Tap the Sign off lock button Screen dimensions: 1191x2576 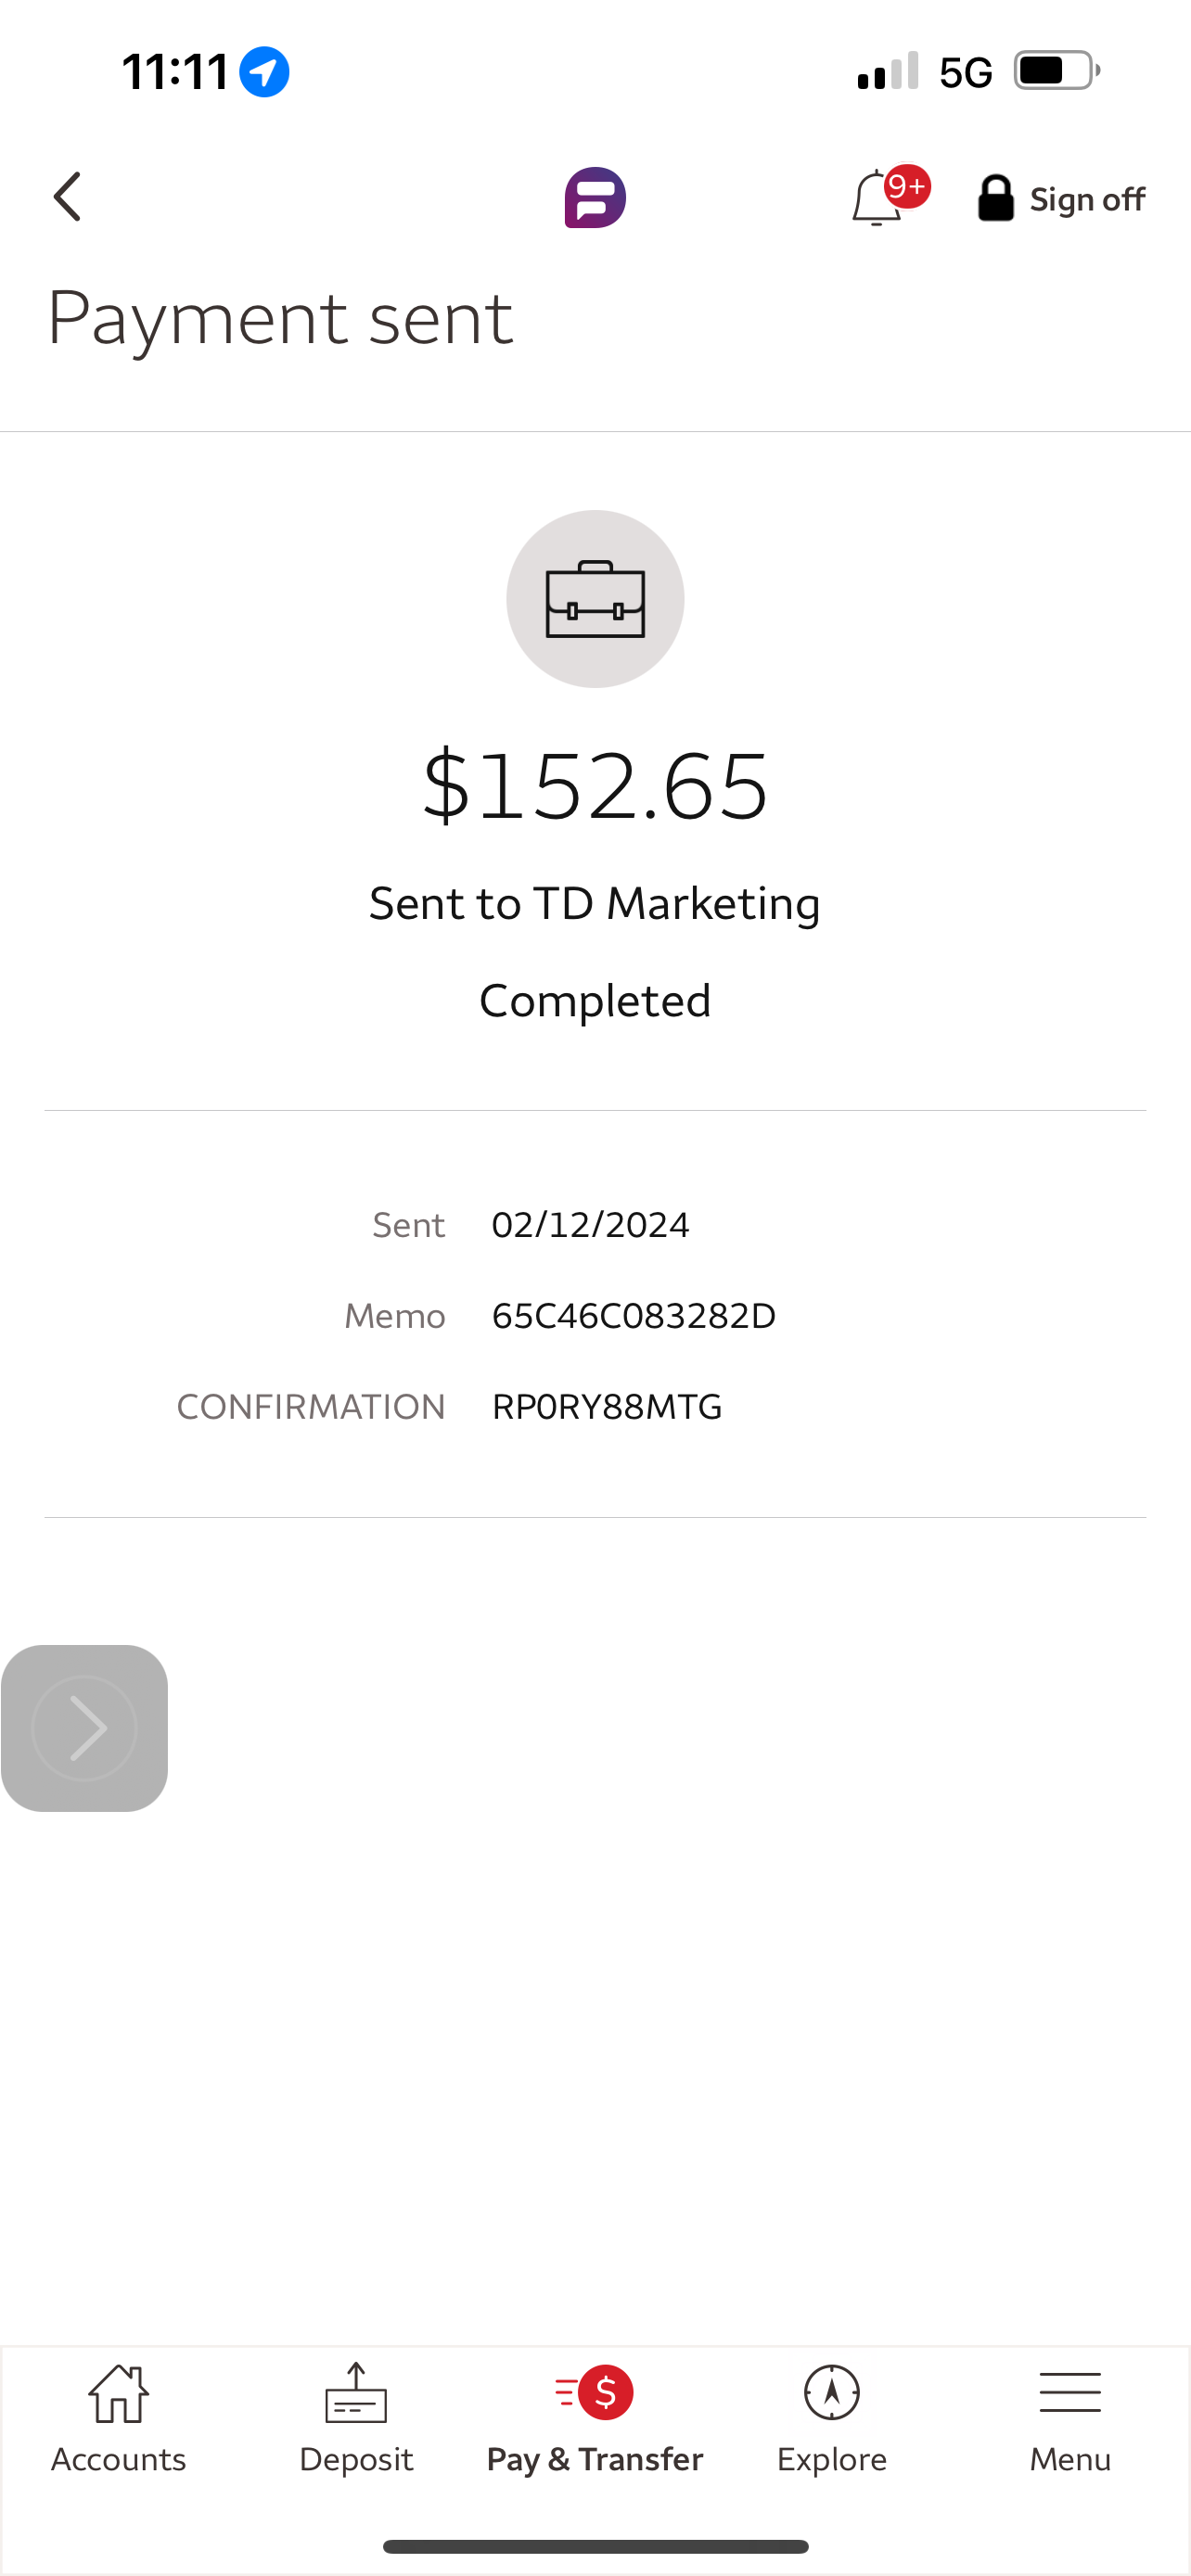(1061, 199)
